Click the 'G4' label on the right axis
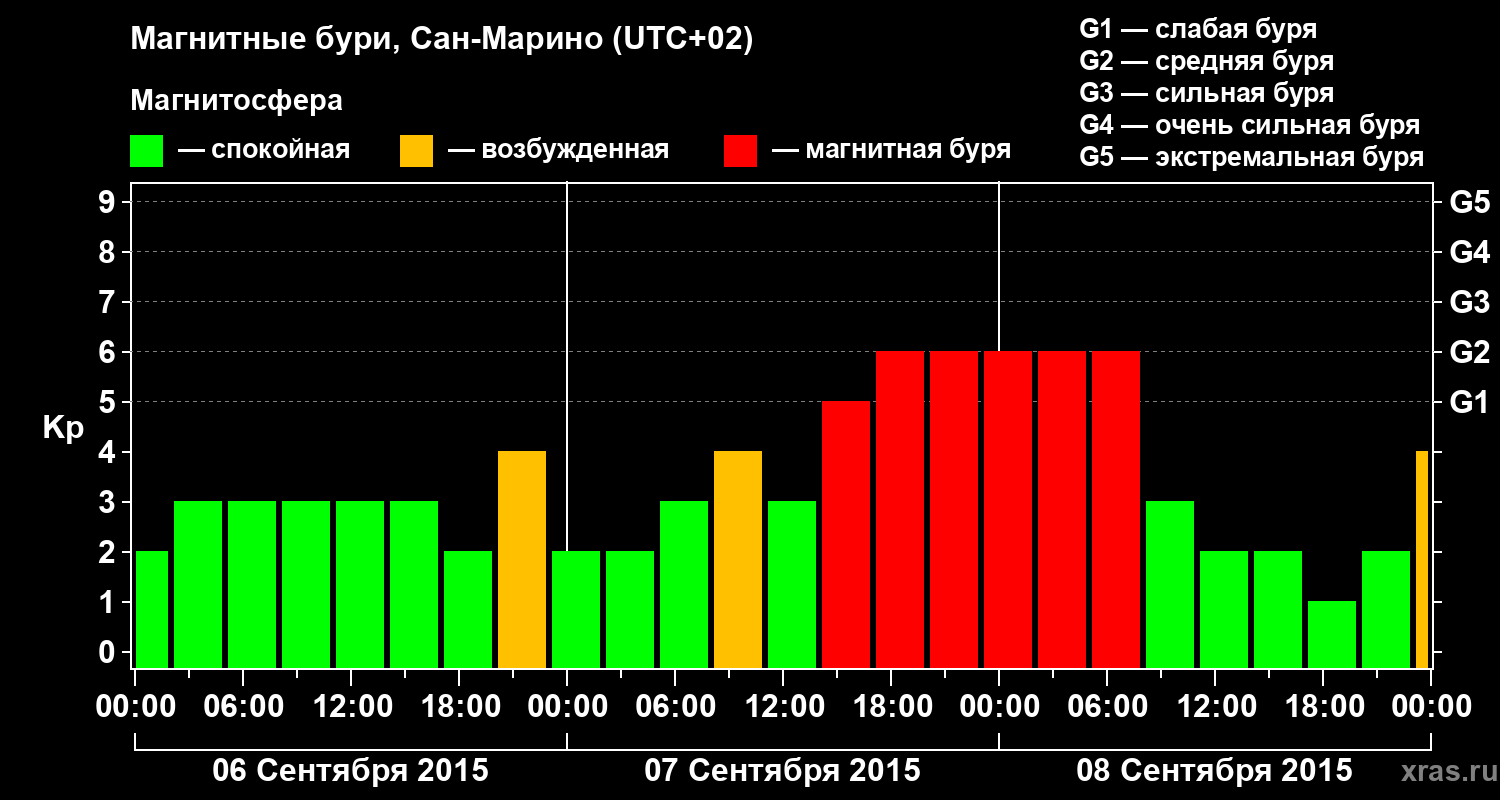The width and height of the screenshot is (1500, 800). point(1470,253)
